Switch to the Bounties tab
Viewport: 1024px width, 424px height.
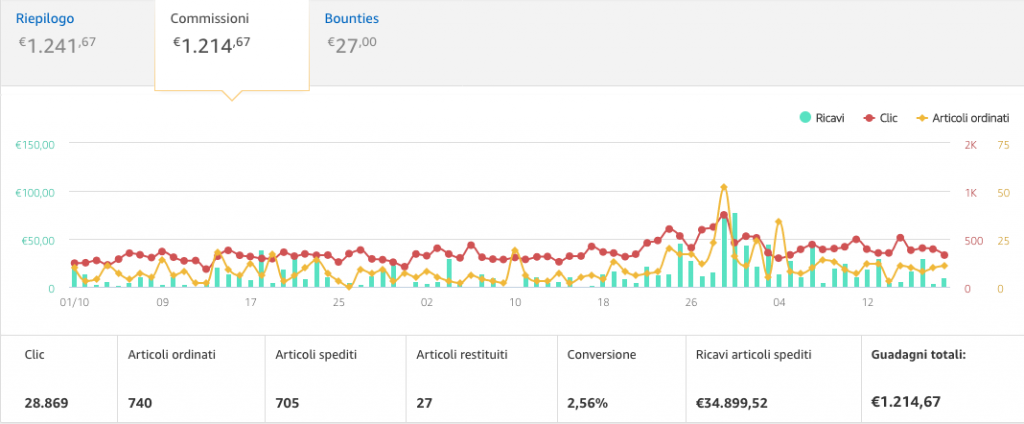[351, 18]
